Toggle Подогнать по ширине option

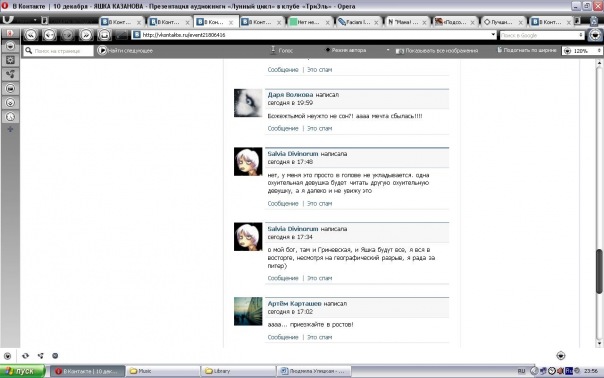tap(526, 50)
